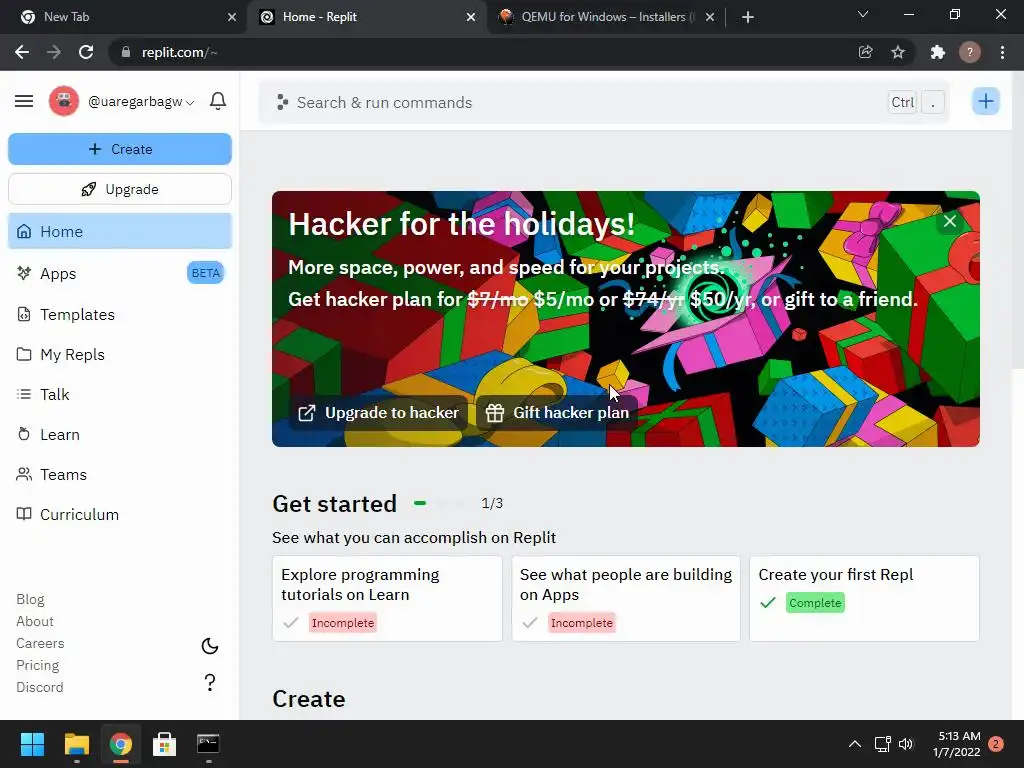Screen dimensions: 1024x768
Task: Open the Pricing link
Action: [x=37, y=665]
